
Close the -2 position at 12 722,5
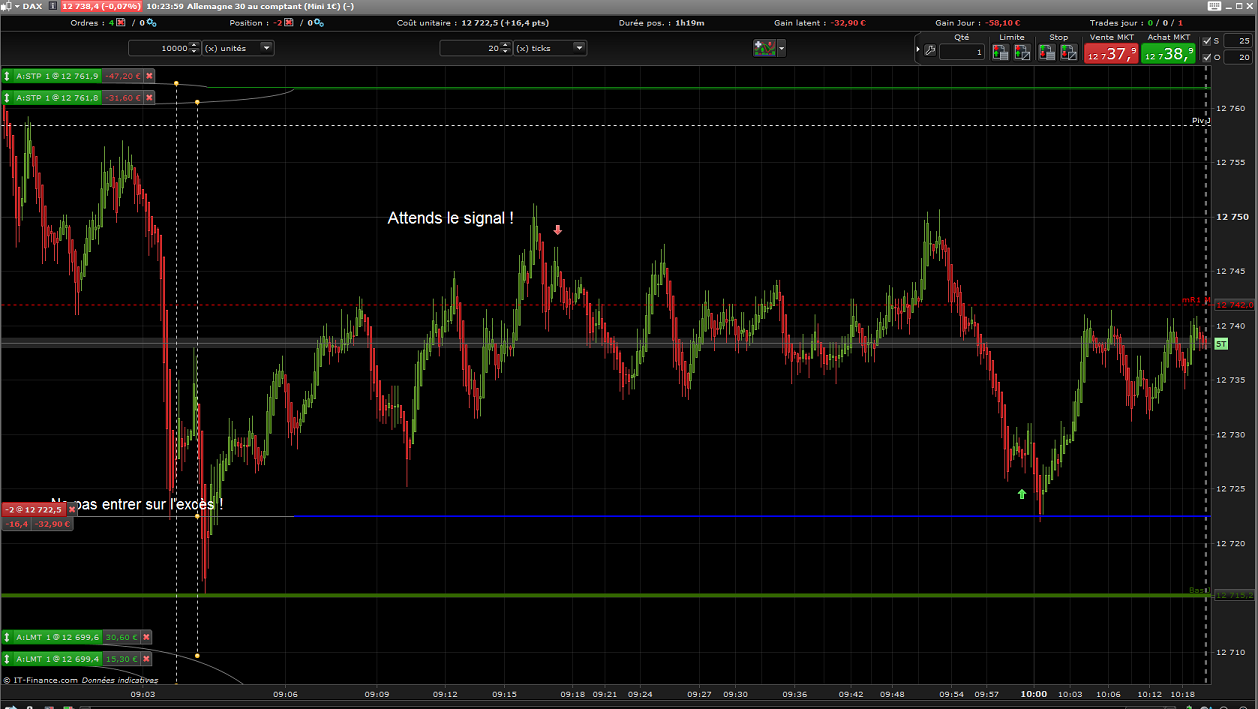coord(72,509)
